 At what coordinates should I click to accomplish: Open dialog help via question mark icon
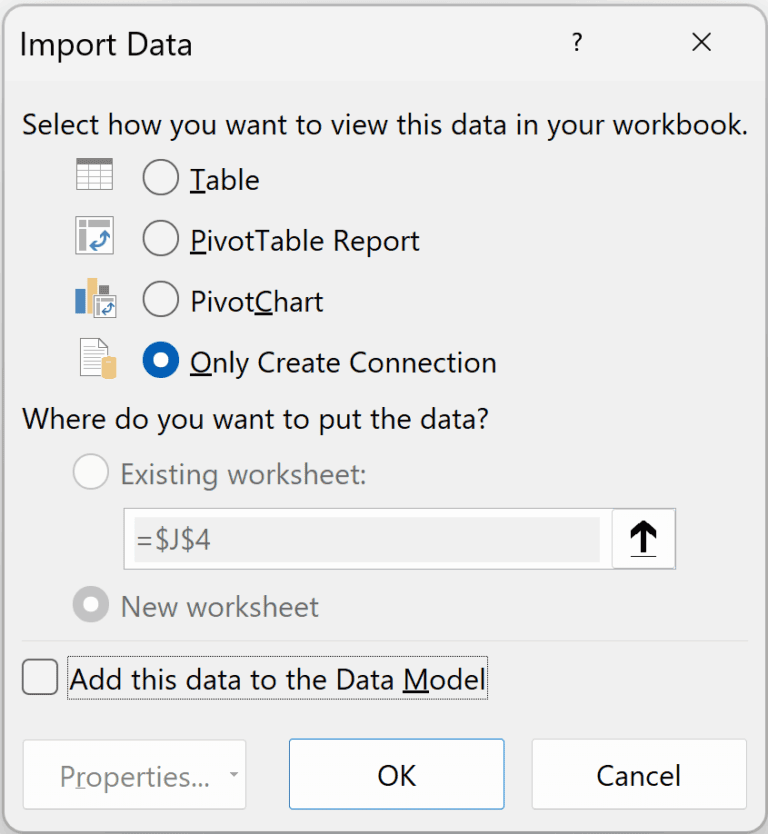point(577,43)
